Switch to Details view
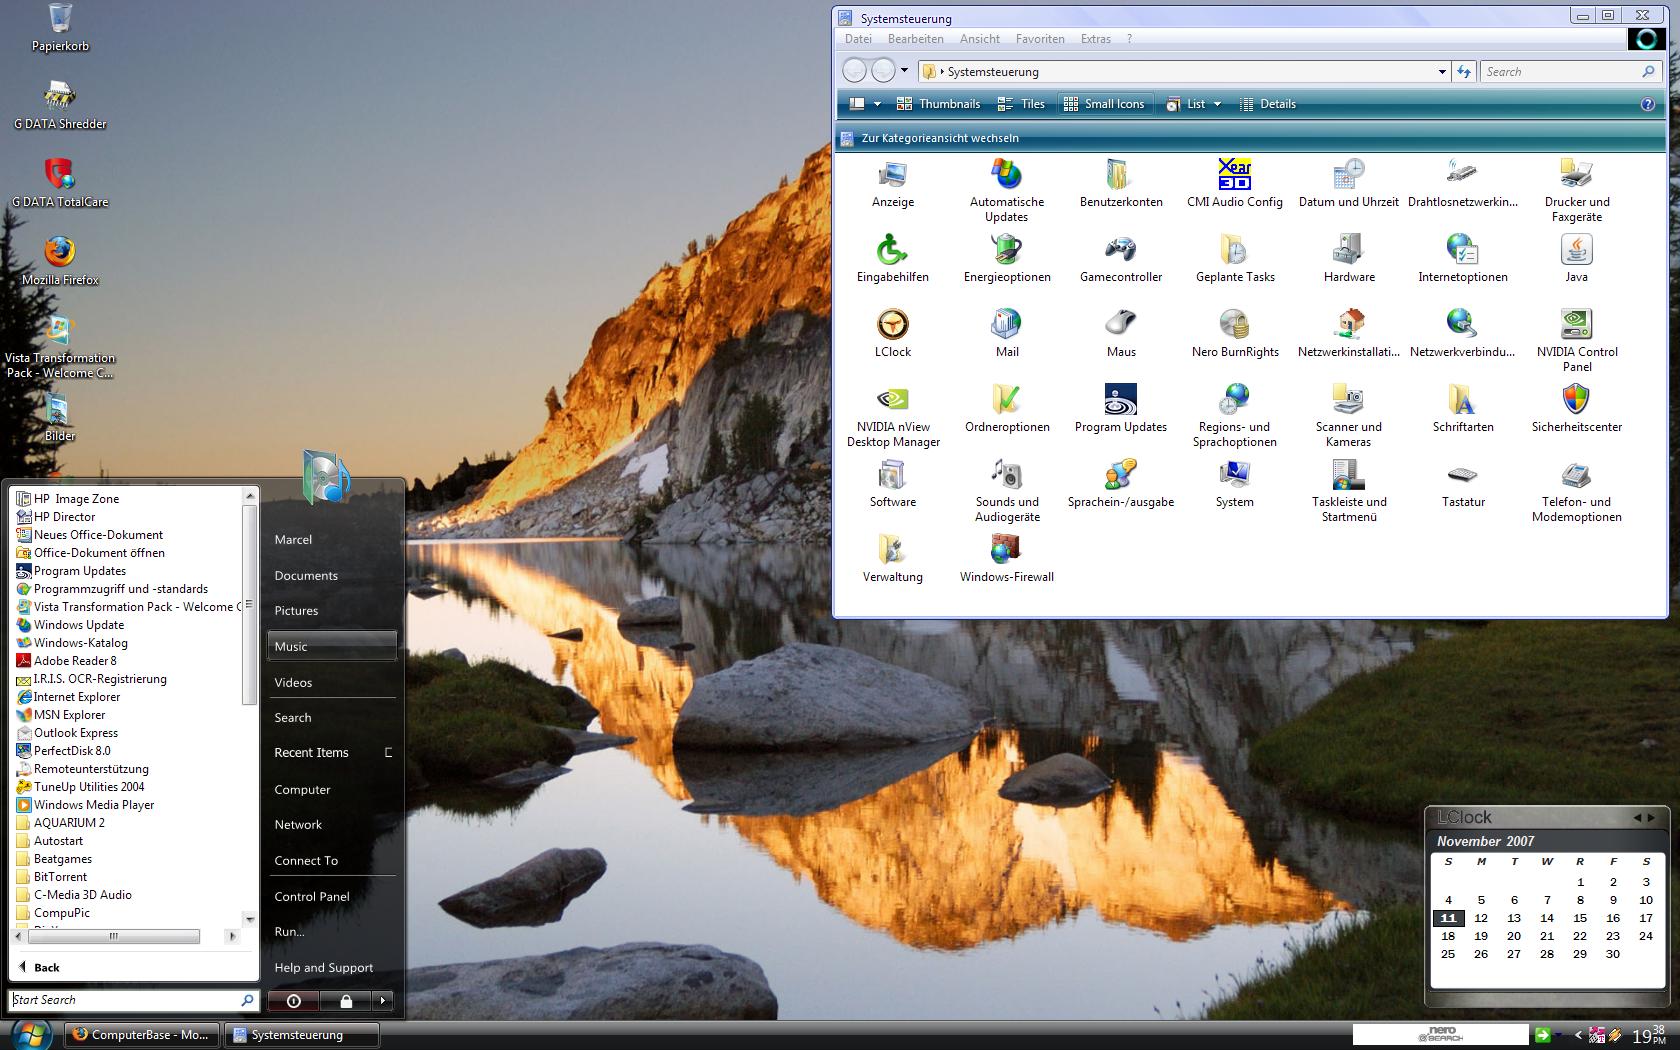This screenshot has width=1680, height=1050. coord(1267,104)
